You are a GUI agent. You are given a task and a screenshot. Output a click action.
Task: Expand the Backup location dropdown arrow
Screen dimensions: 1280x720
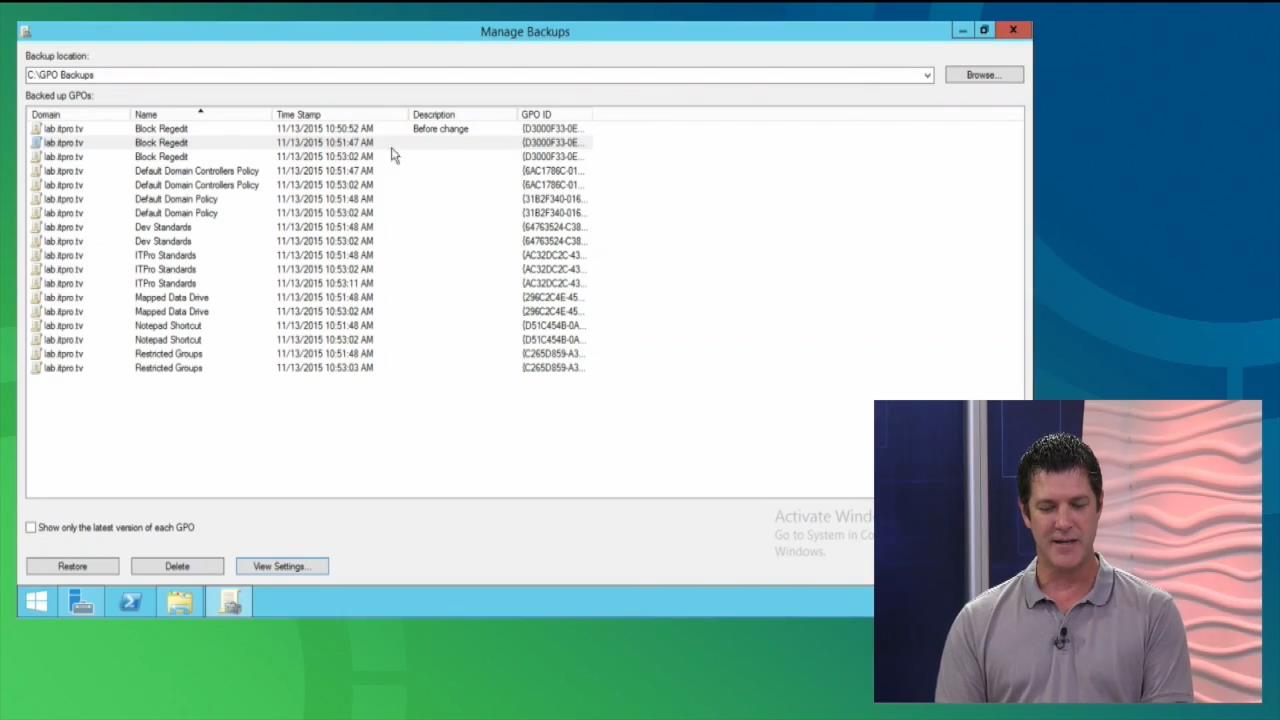927,75
